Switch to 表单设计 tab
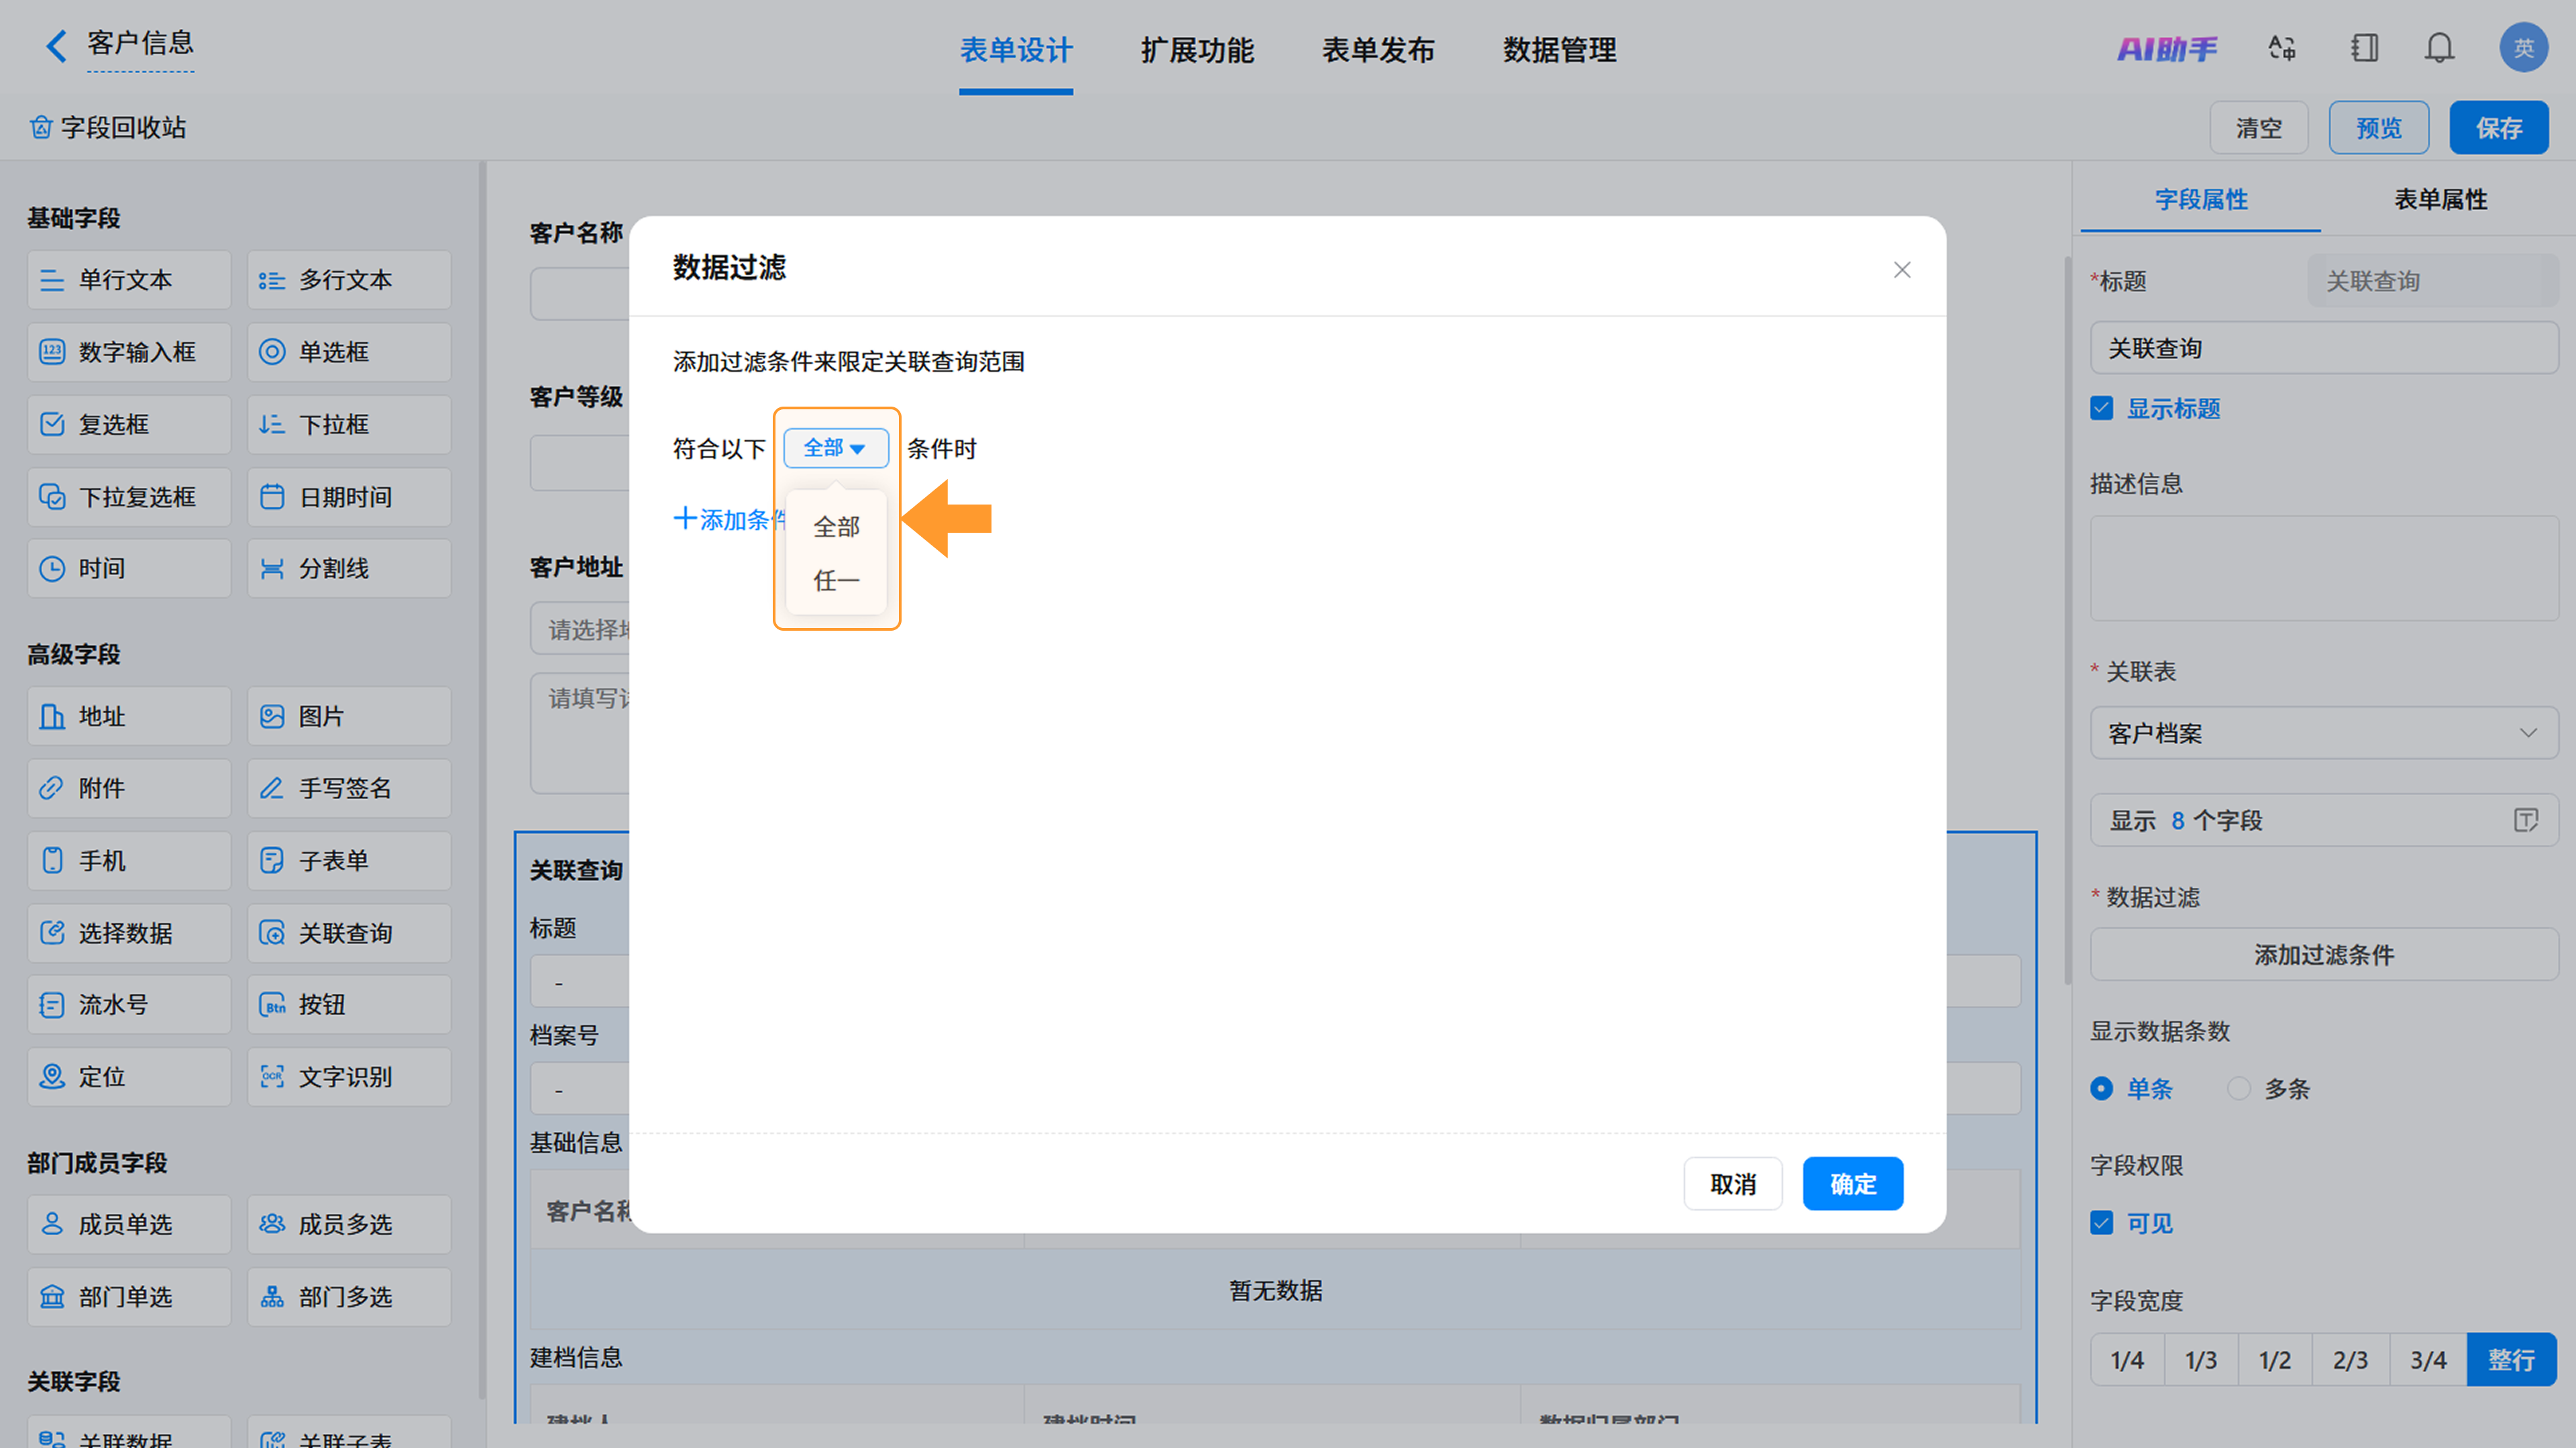Image resolution: width=2576 pixels, height=1448 pixels. pos(1016,50)
